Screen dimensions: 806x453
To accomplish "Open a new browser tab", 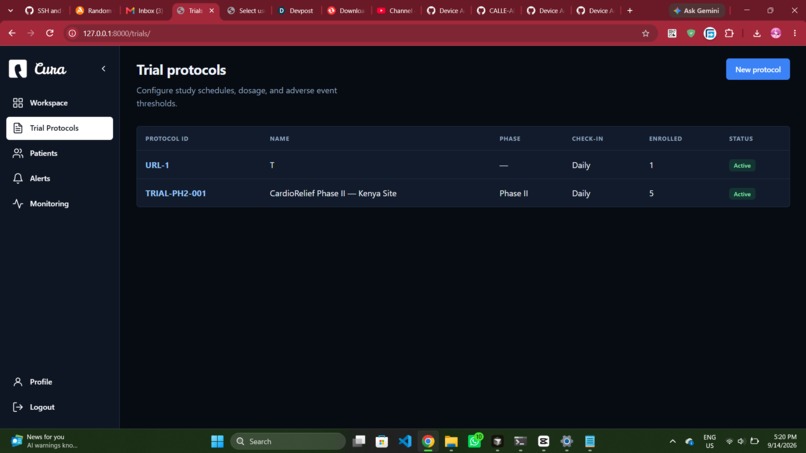I will tap(630, 11).
